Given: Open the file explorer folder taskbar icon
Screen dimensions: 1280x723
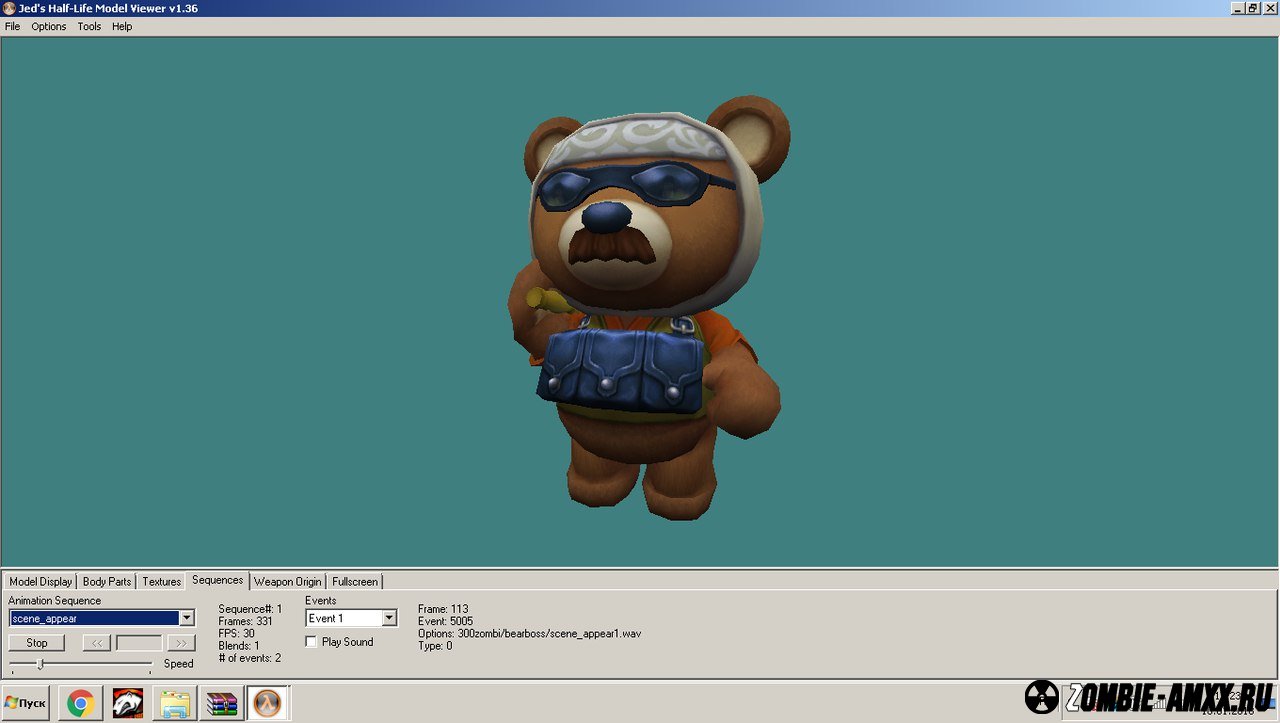Looking at the screenshot, I should [x=175, y=703].
